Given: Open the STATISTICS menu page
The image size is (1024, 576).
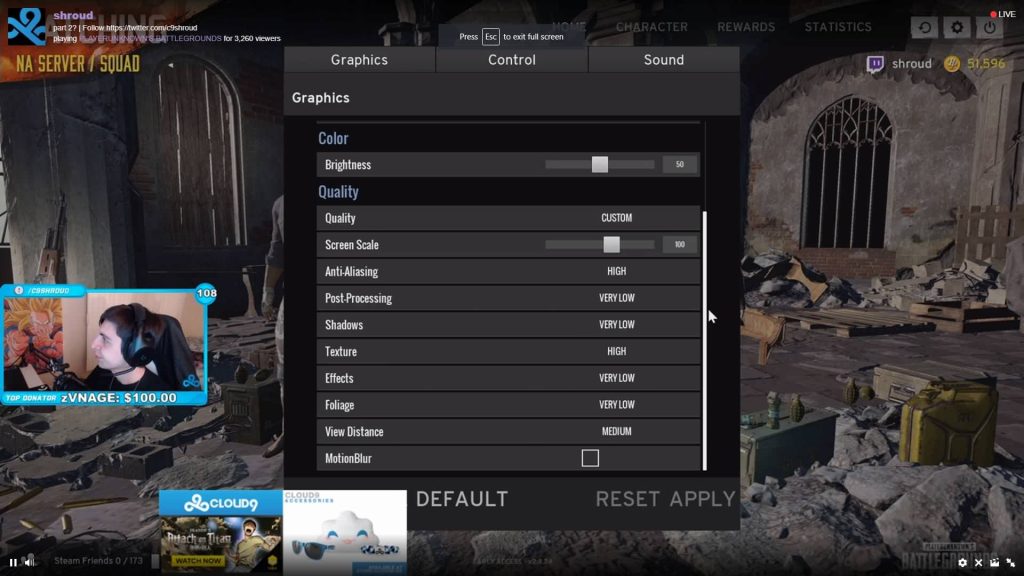Looking at the screenshot, I should [838, 27].
